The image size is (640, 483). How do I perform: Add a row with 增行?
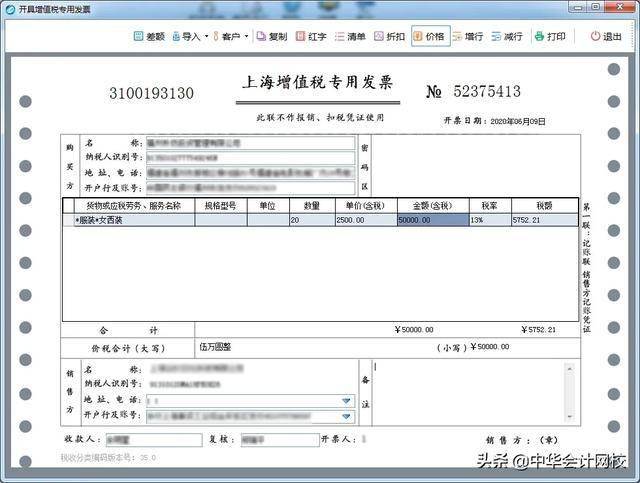pyautogui.click(x=468, y=36)
